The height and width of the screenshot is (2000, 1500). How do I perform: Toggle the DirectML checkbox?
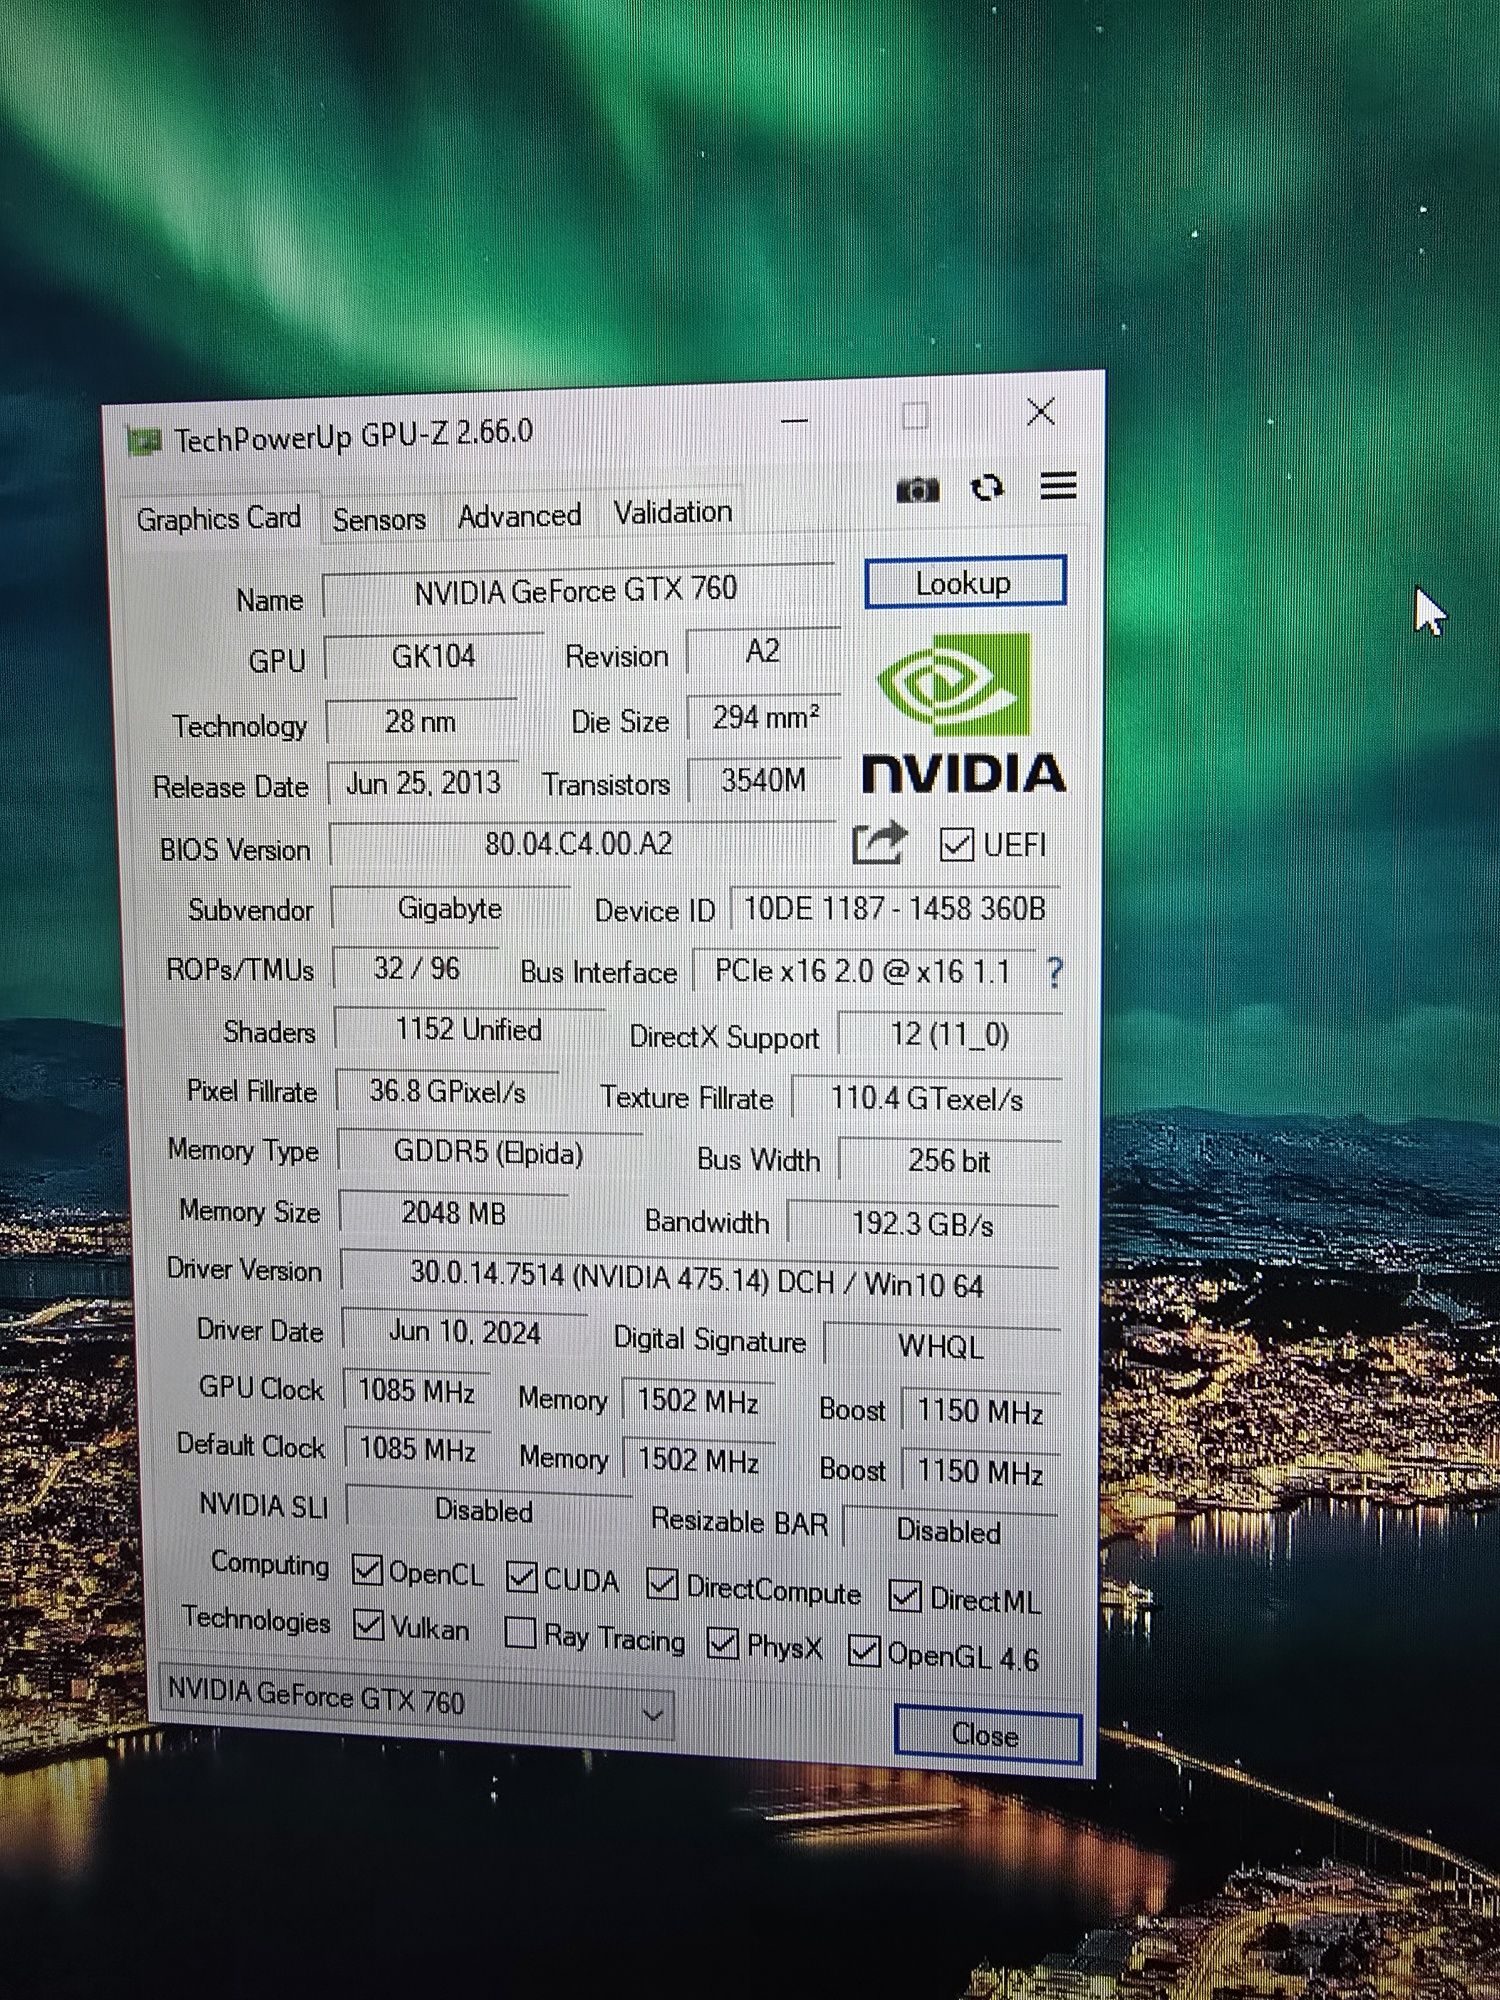click(905, 1596)
